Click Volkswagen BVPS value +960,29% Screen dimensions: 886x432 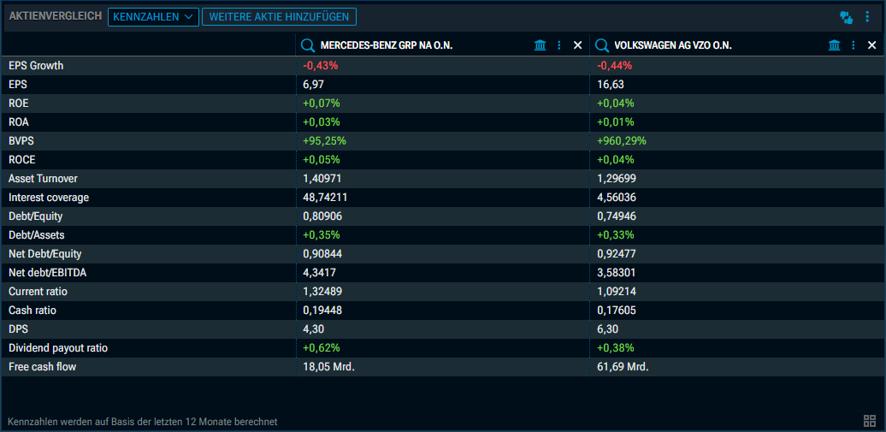click(x=622, y=141)
